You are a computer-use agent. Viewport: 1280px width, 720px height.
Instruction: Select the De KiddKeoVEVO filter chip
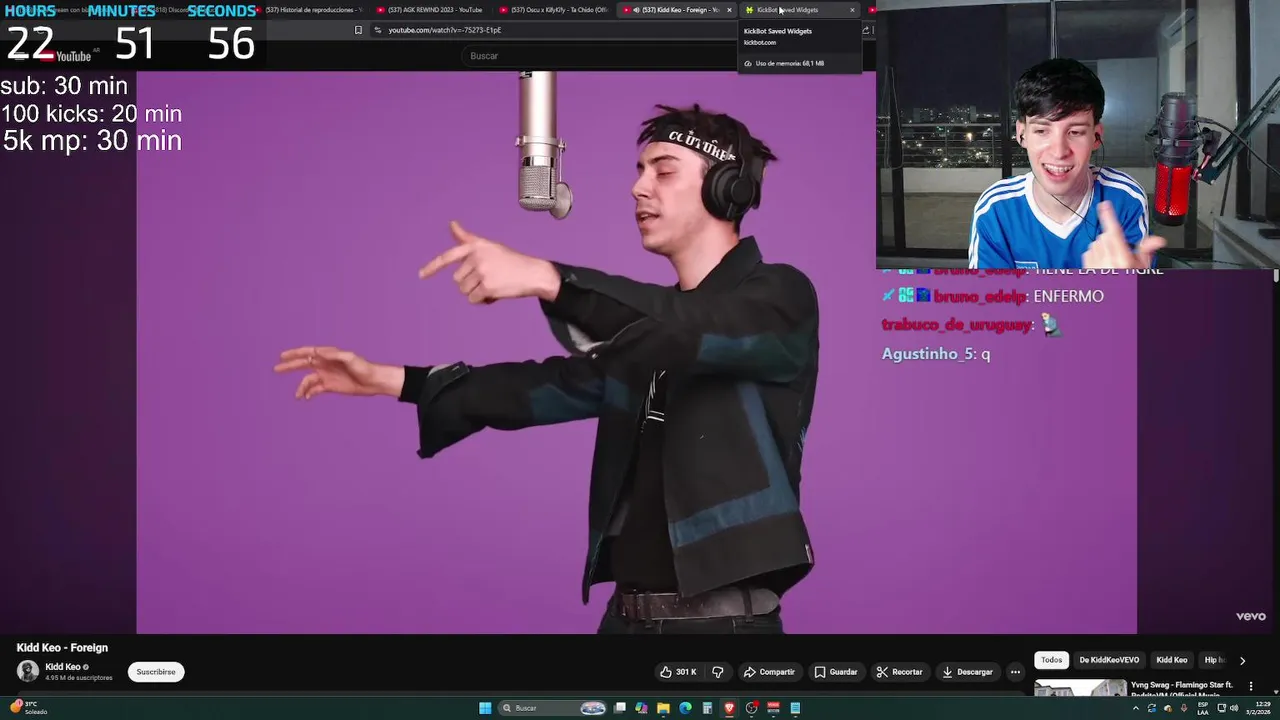[1109, 660]
